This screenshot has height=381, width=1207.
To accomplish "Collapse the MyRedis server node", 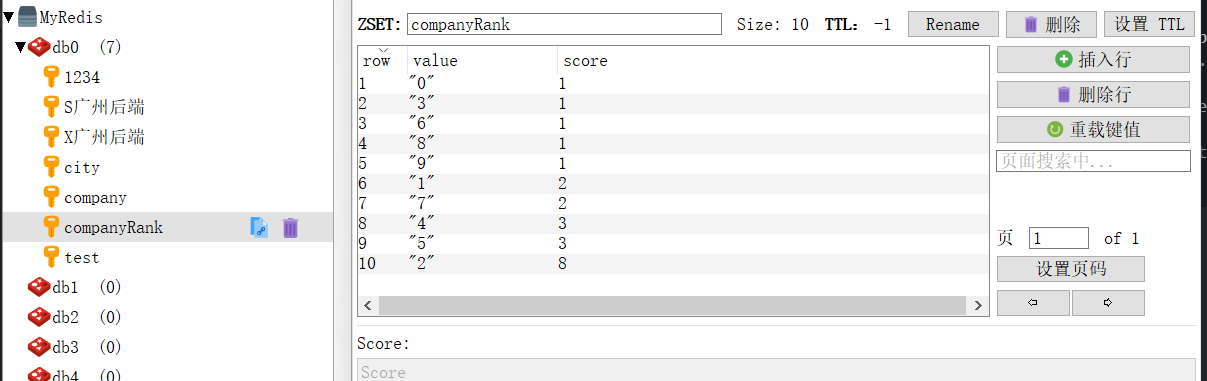I will point(9,17).
